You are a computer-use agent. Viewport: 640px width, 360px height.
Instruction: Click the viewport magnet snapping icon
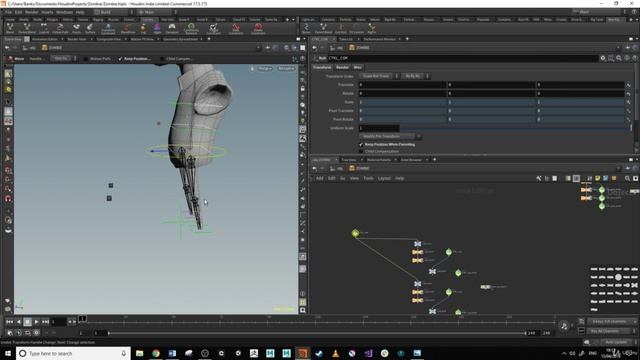point(8,199)
